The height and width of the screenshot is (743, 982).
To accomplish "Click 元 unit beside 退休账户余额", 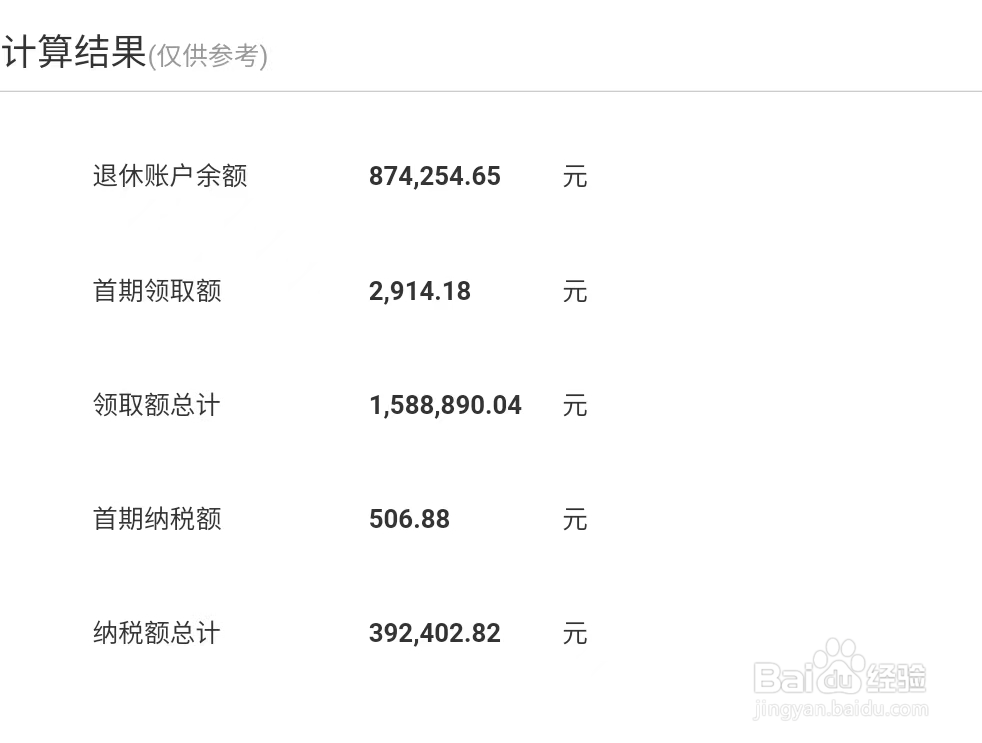I will click(575, 176).
